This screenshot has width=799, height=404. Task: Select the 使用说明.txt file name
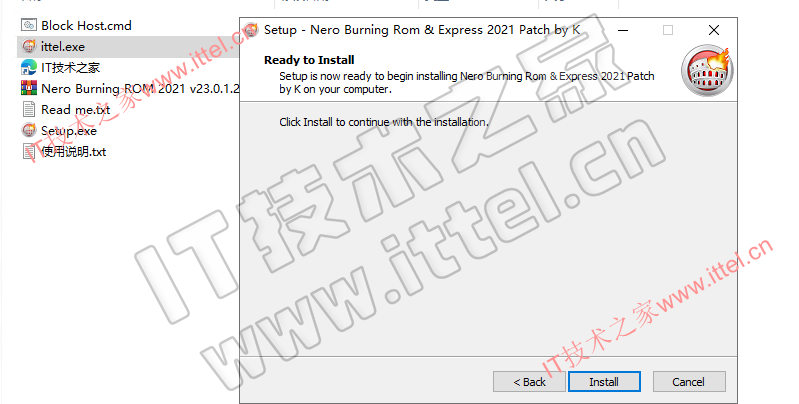(74, 152)
